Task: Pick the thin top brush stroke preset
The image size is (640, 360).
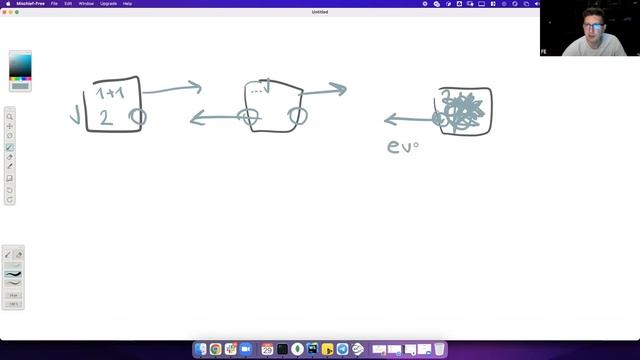Action: tap(13, 265)
